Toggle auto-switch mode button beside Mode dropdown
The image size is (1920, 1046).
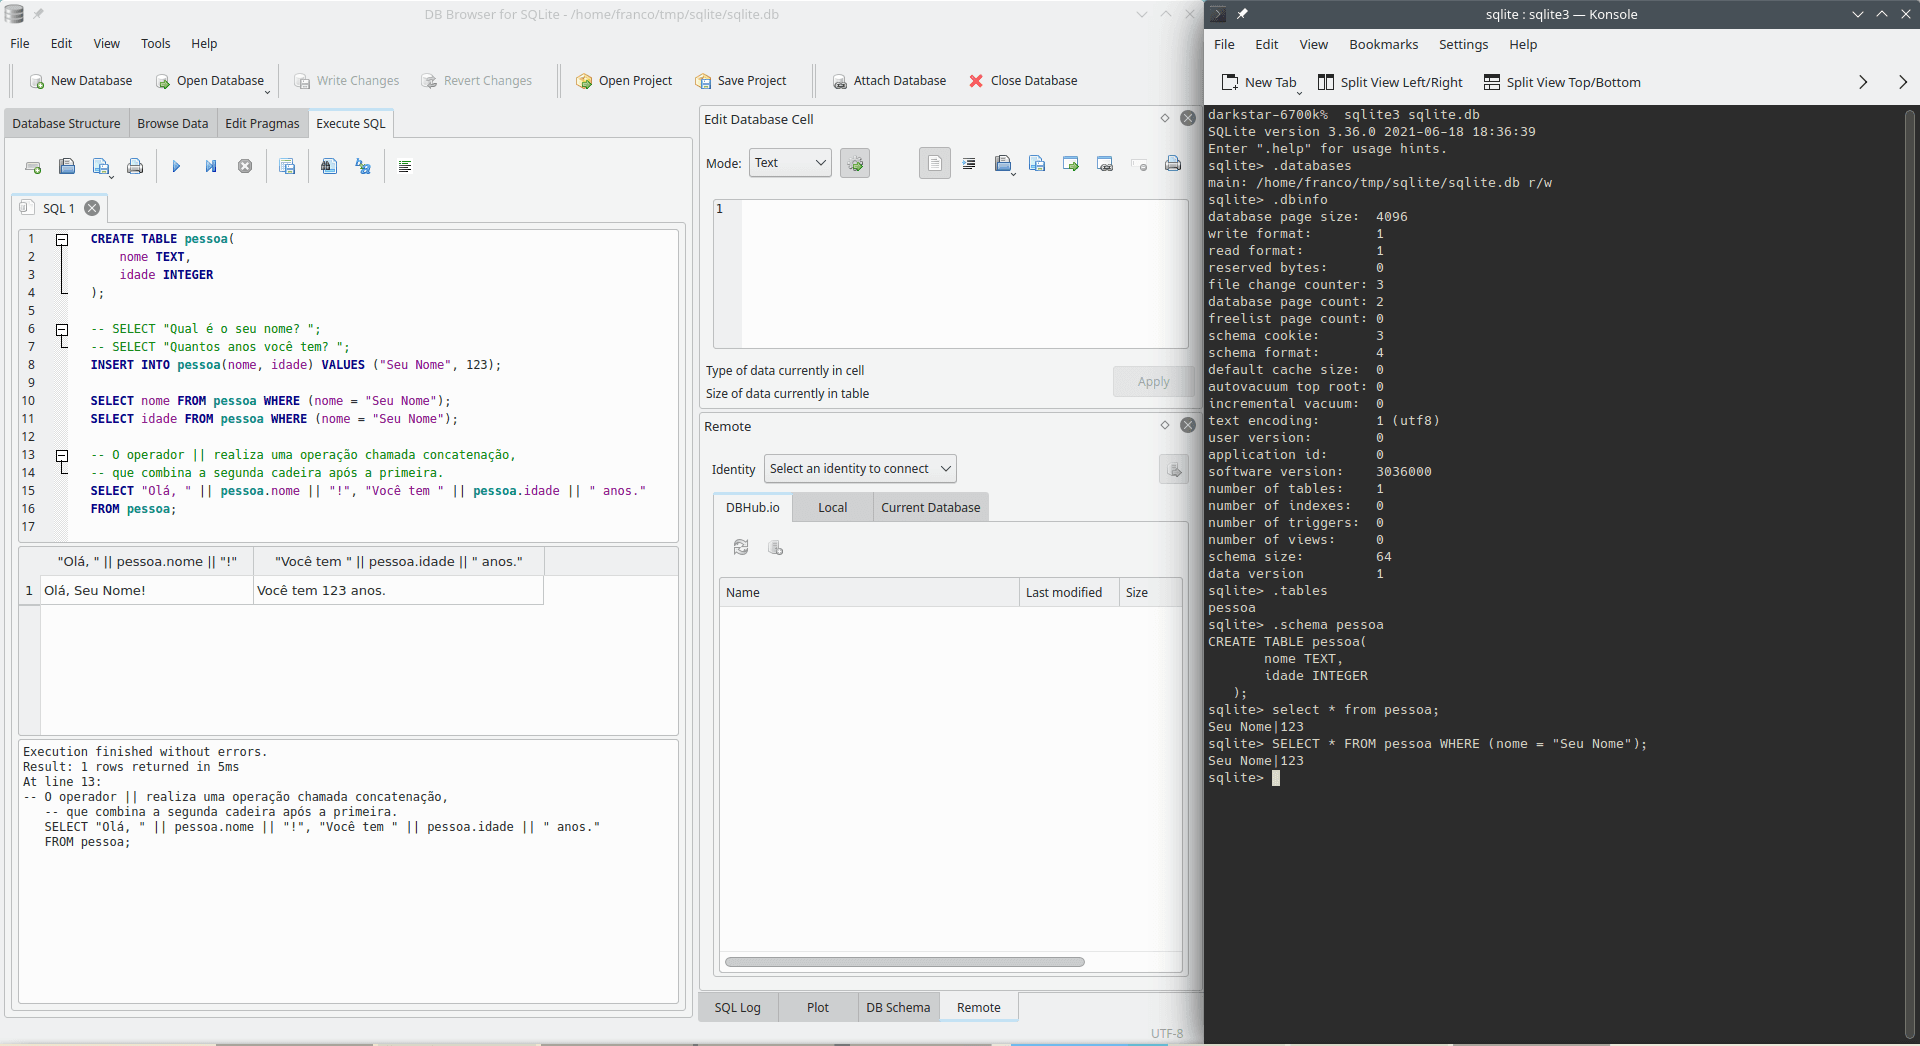tap(855, 163)
